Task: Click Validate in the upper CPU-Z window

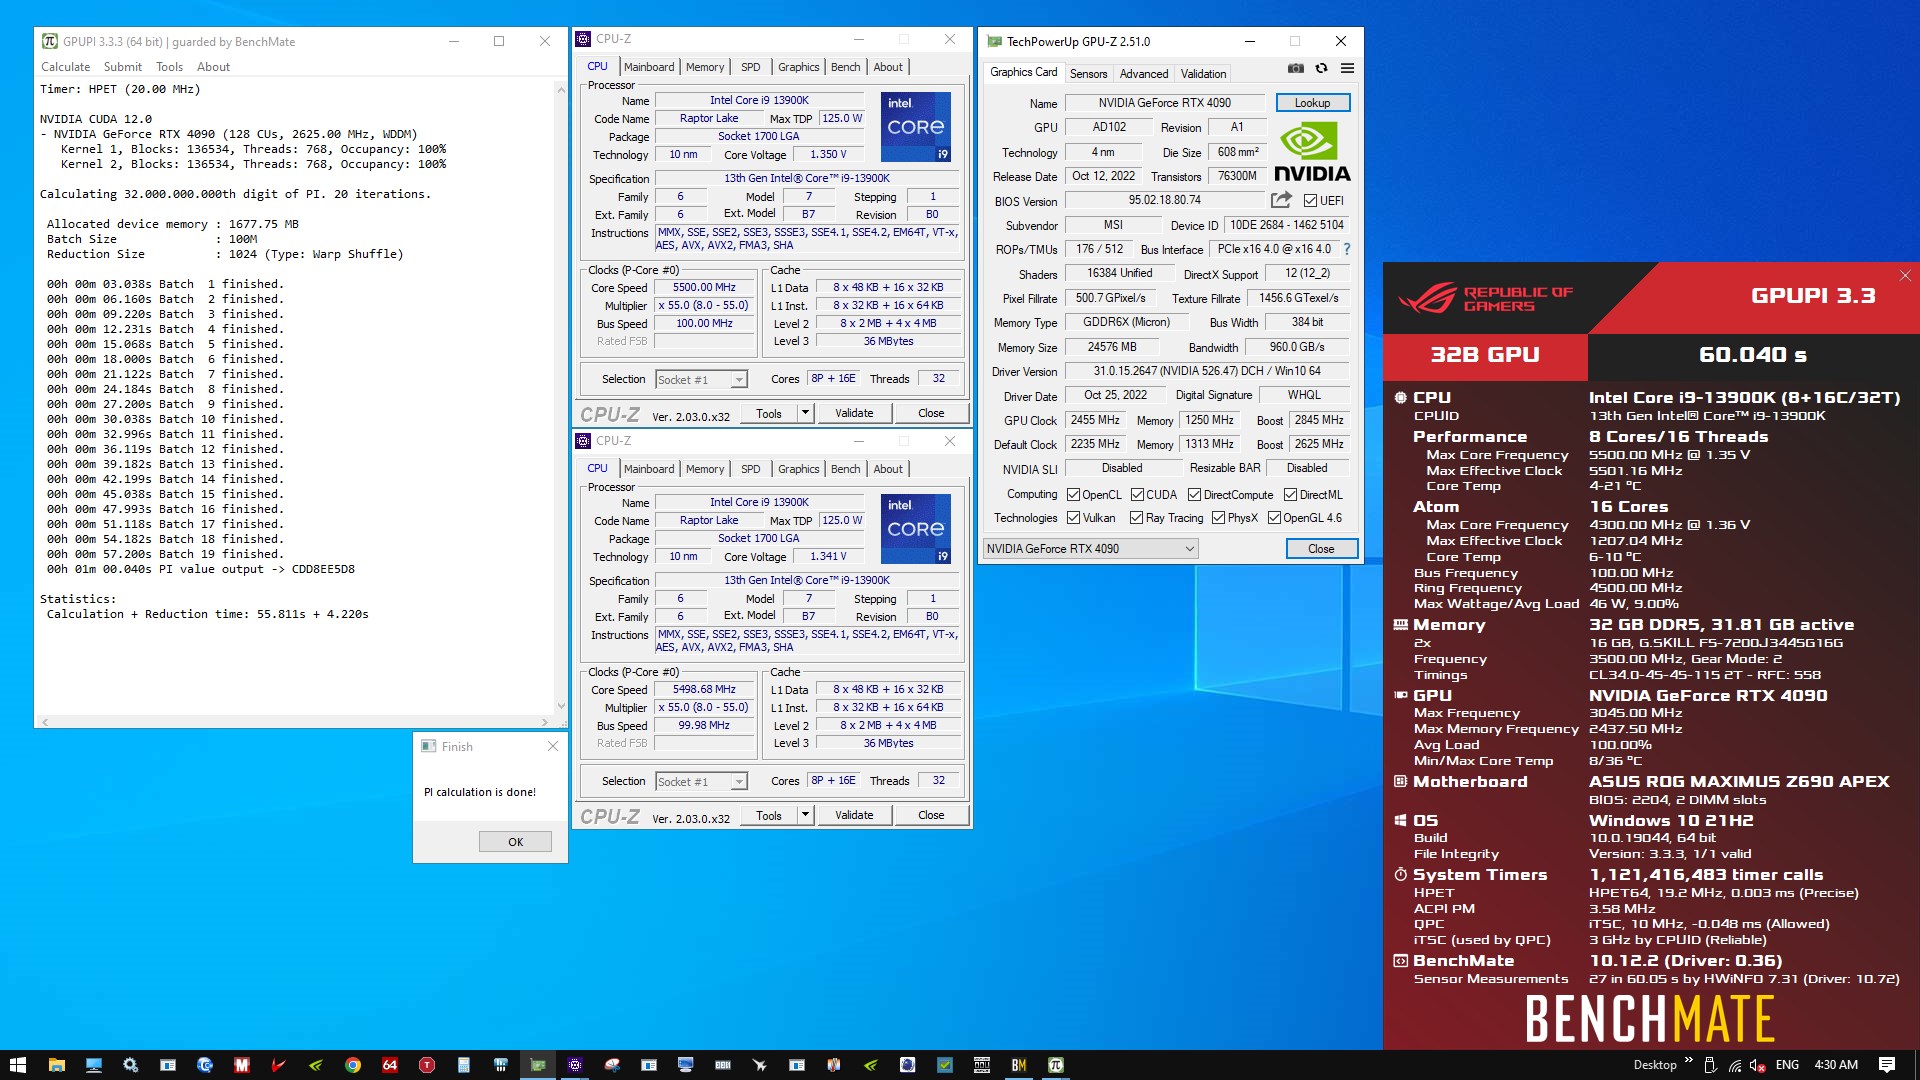Action: (854, 413)
